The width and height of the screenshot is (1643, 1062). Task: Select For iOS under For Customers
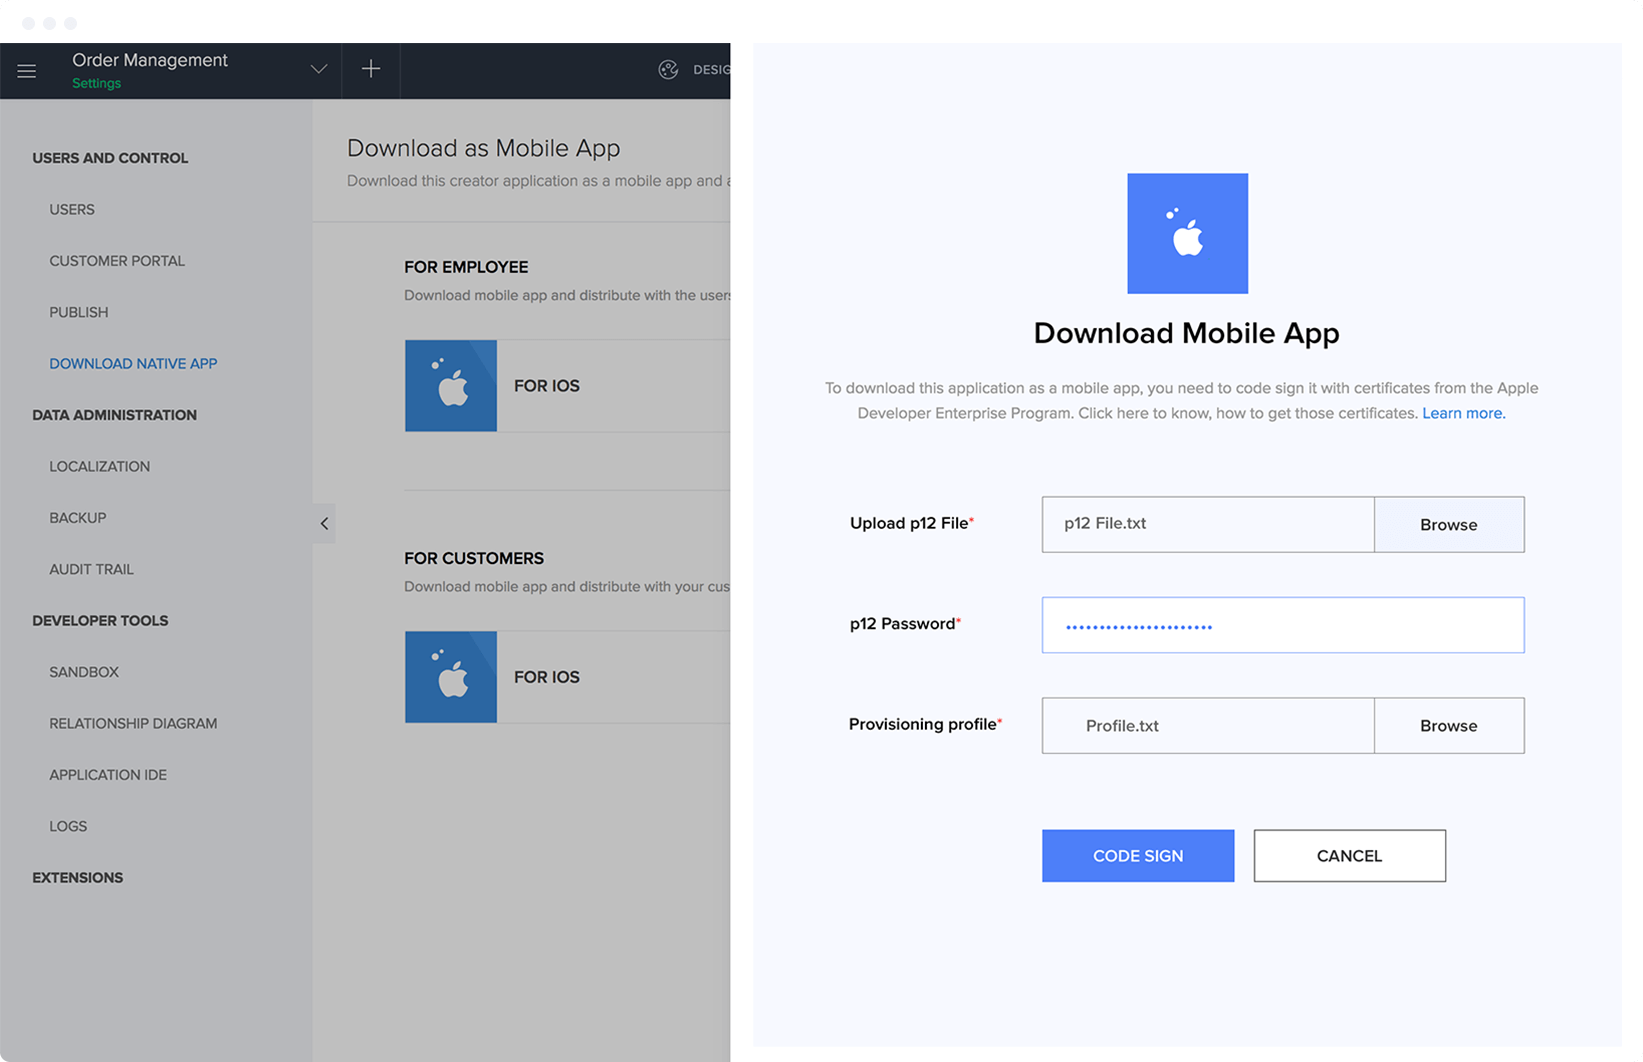[547, 677]
